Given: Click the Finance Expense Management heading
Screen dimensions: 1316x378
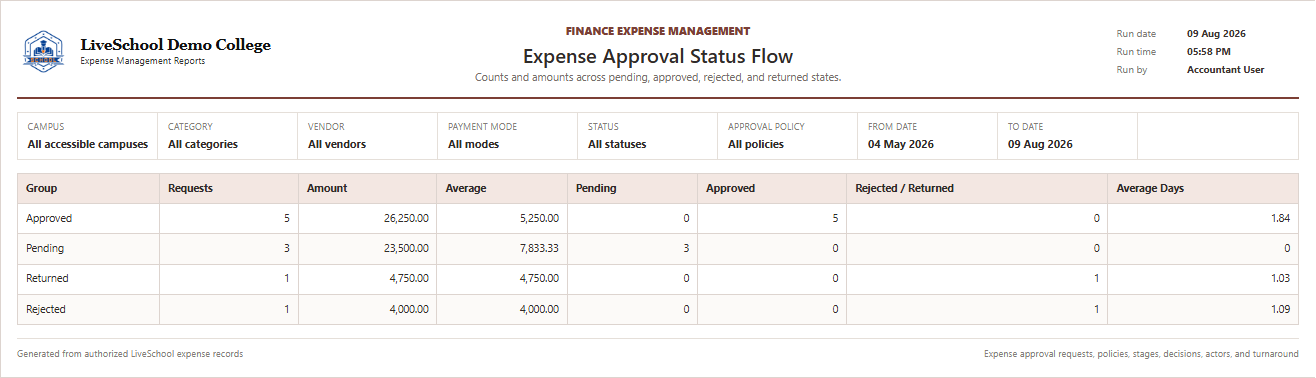Looking at the screenshot, I should pyautogui.click(x=658, y=31).
